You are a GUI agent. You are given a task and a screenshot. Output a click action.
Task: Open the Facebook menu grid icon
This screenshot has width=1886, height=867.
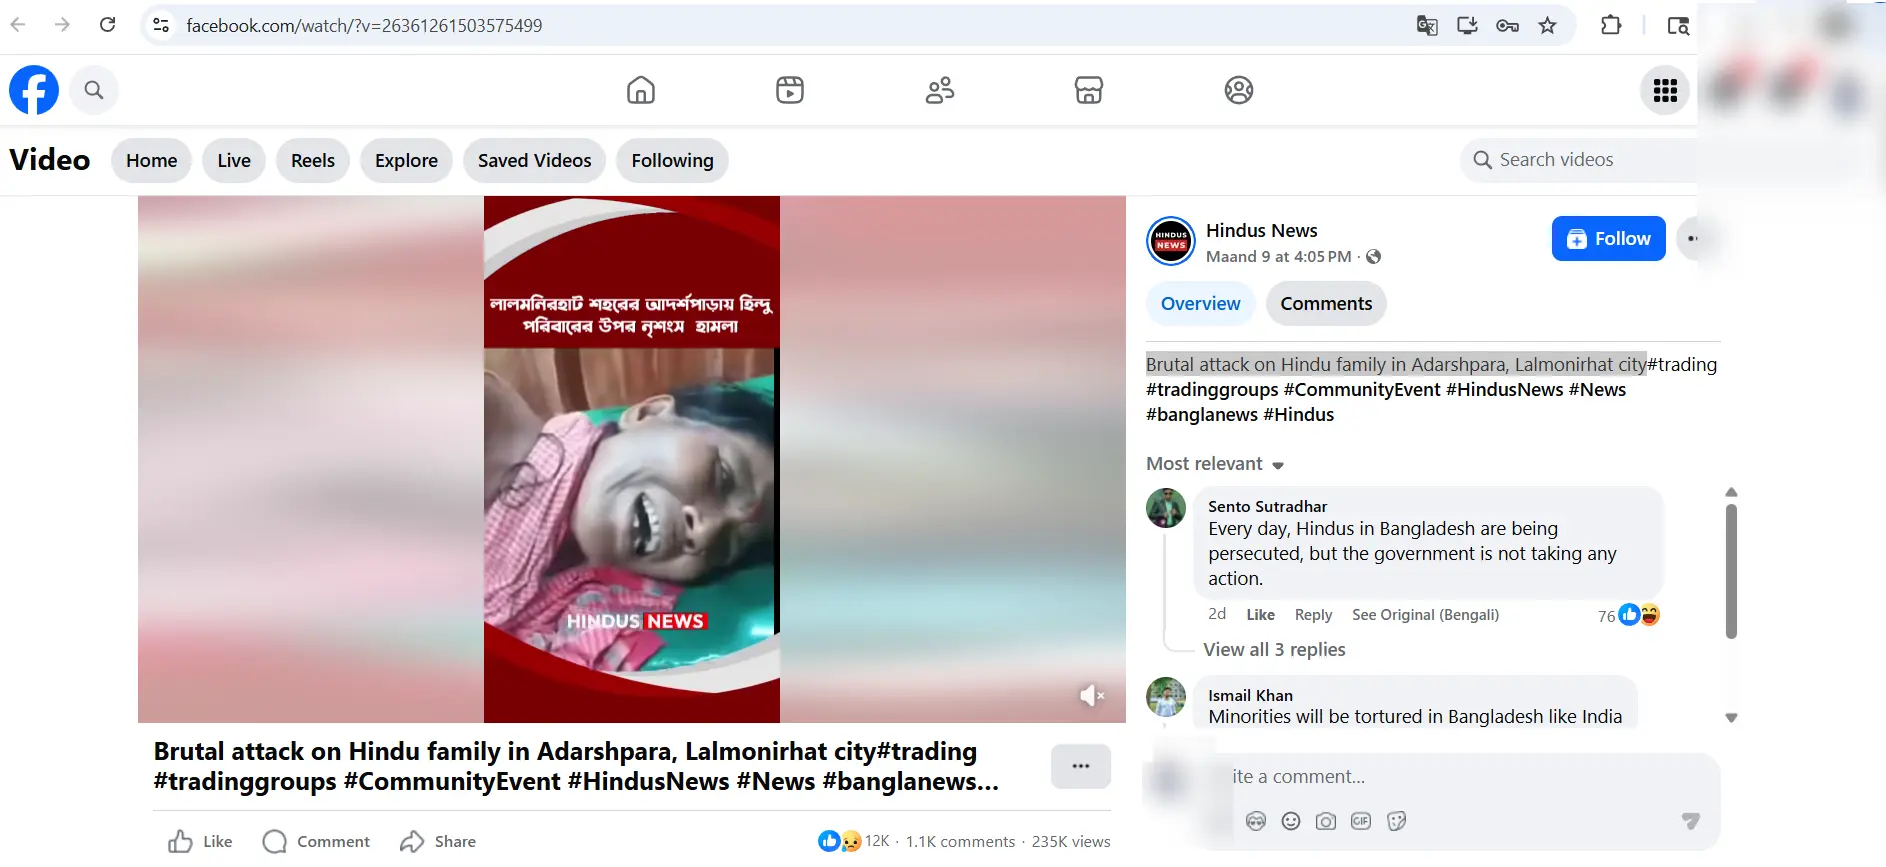1665,90
